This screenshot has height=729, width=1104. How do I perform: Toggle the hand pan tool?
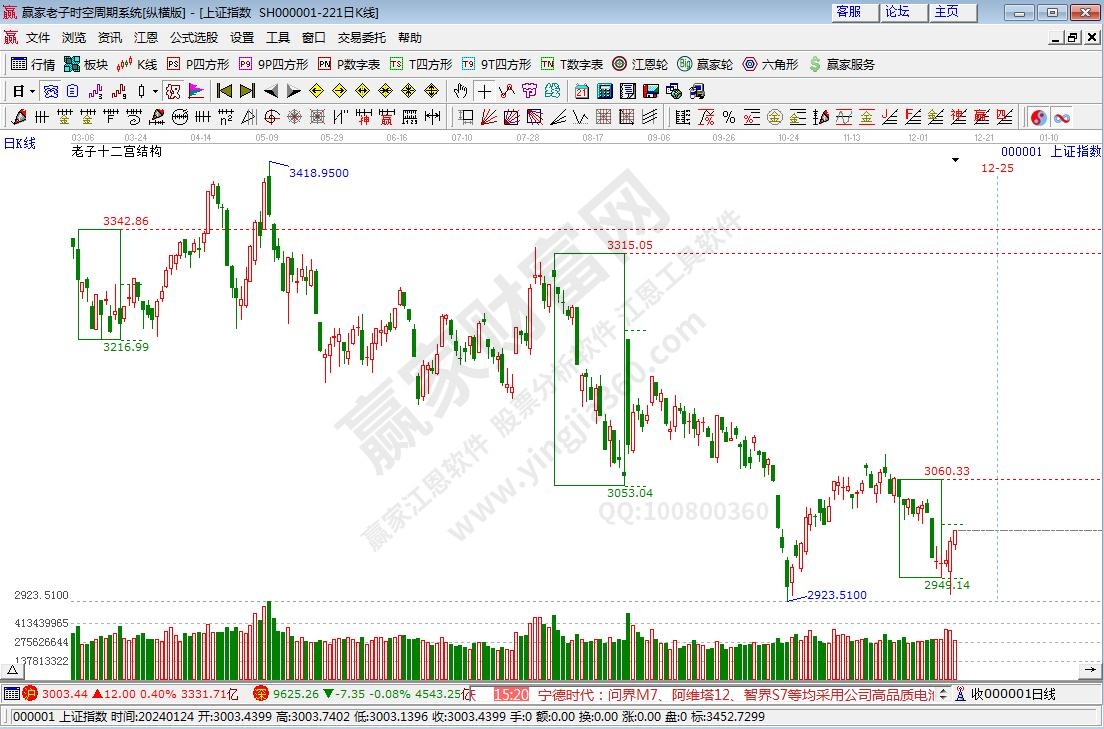coord(460,91)
